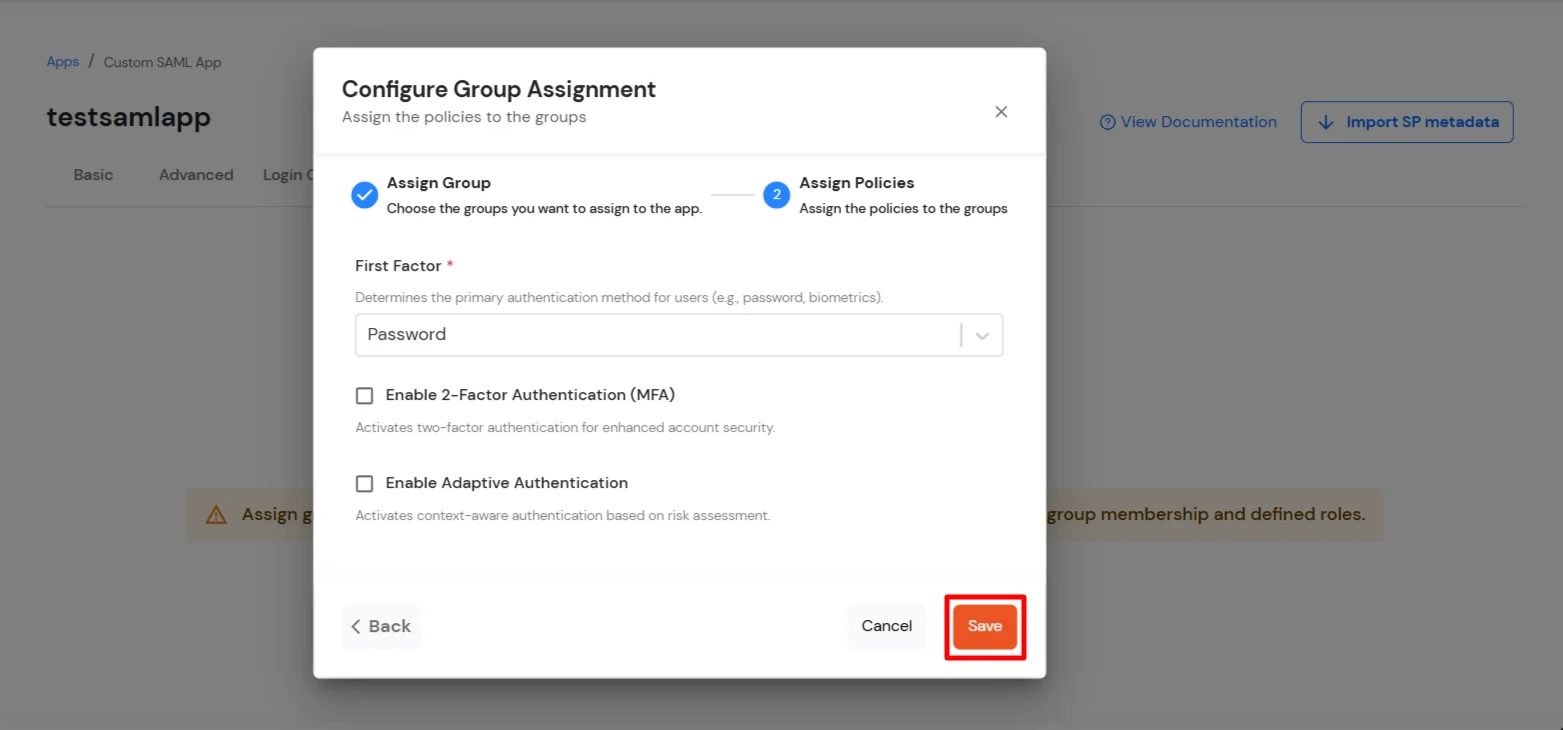This screenshot has width=1563, height=730.
Task: Open the First Factor dropdown via its chevron
Action: tap(981, 335)
